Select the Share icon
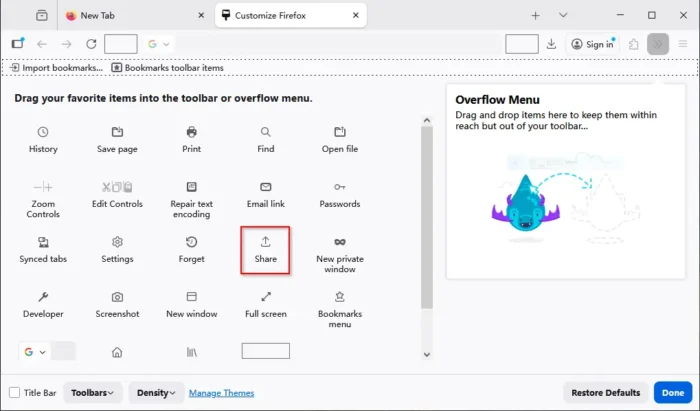Image resolution: width=700 pixels, height=411 pixels. 265,242
